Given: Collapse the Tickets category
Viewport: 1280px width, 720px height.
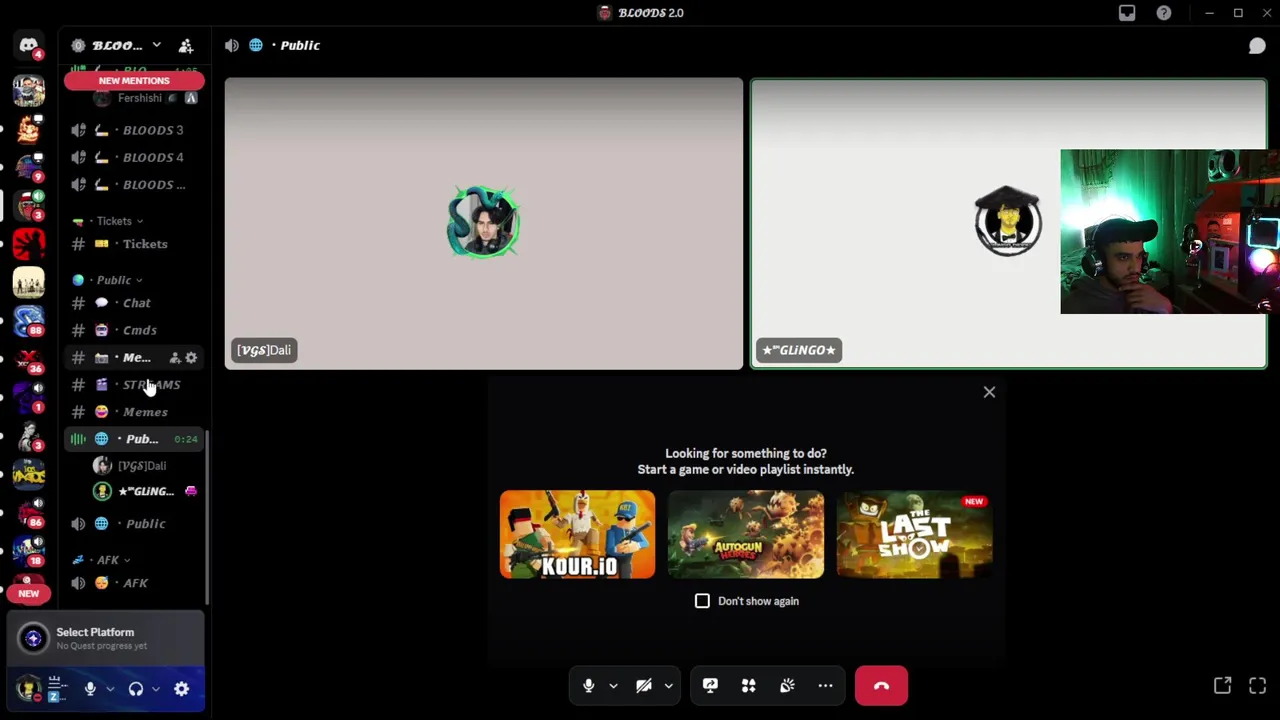Looking at the screenshot, I should click(x=113, y=221).
